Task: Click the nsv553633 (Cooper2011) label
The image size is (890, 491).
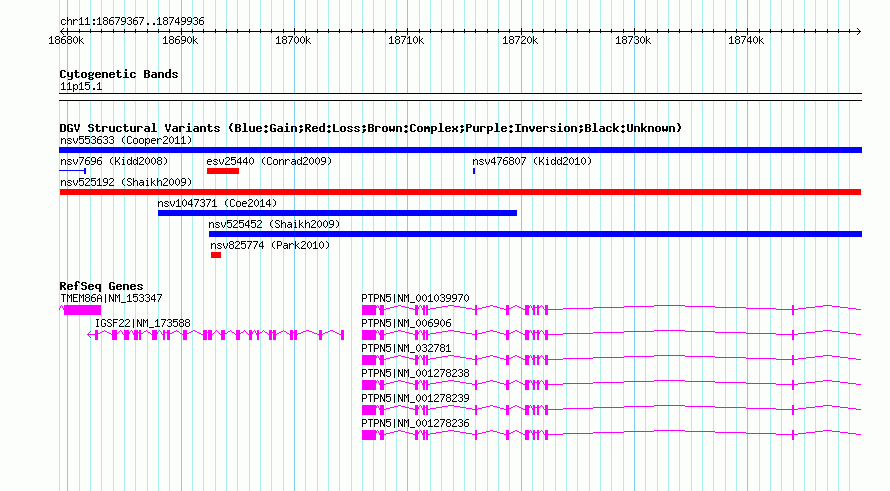Action: pos(126,140)
